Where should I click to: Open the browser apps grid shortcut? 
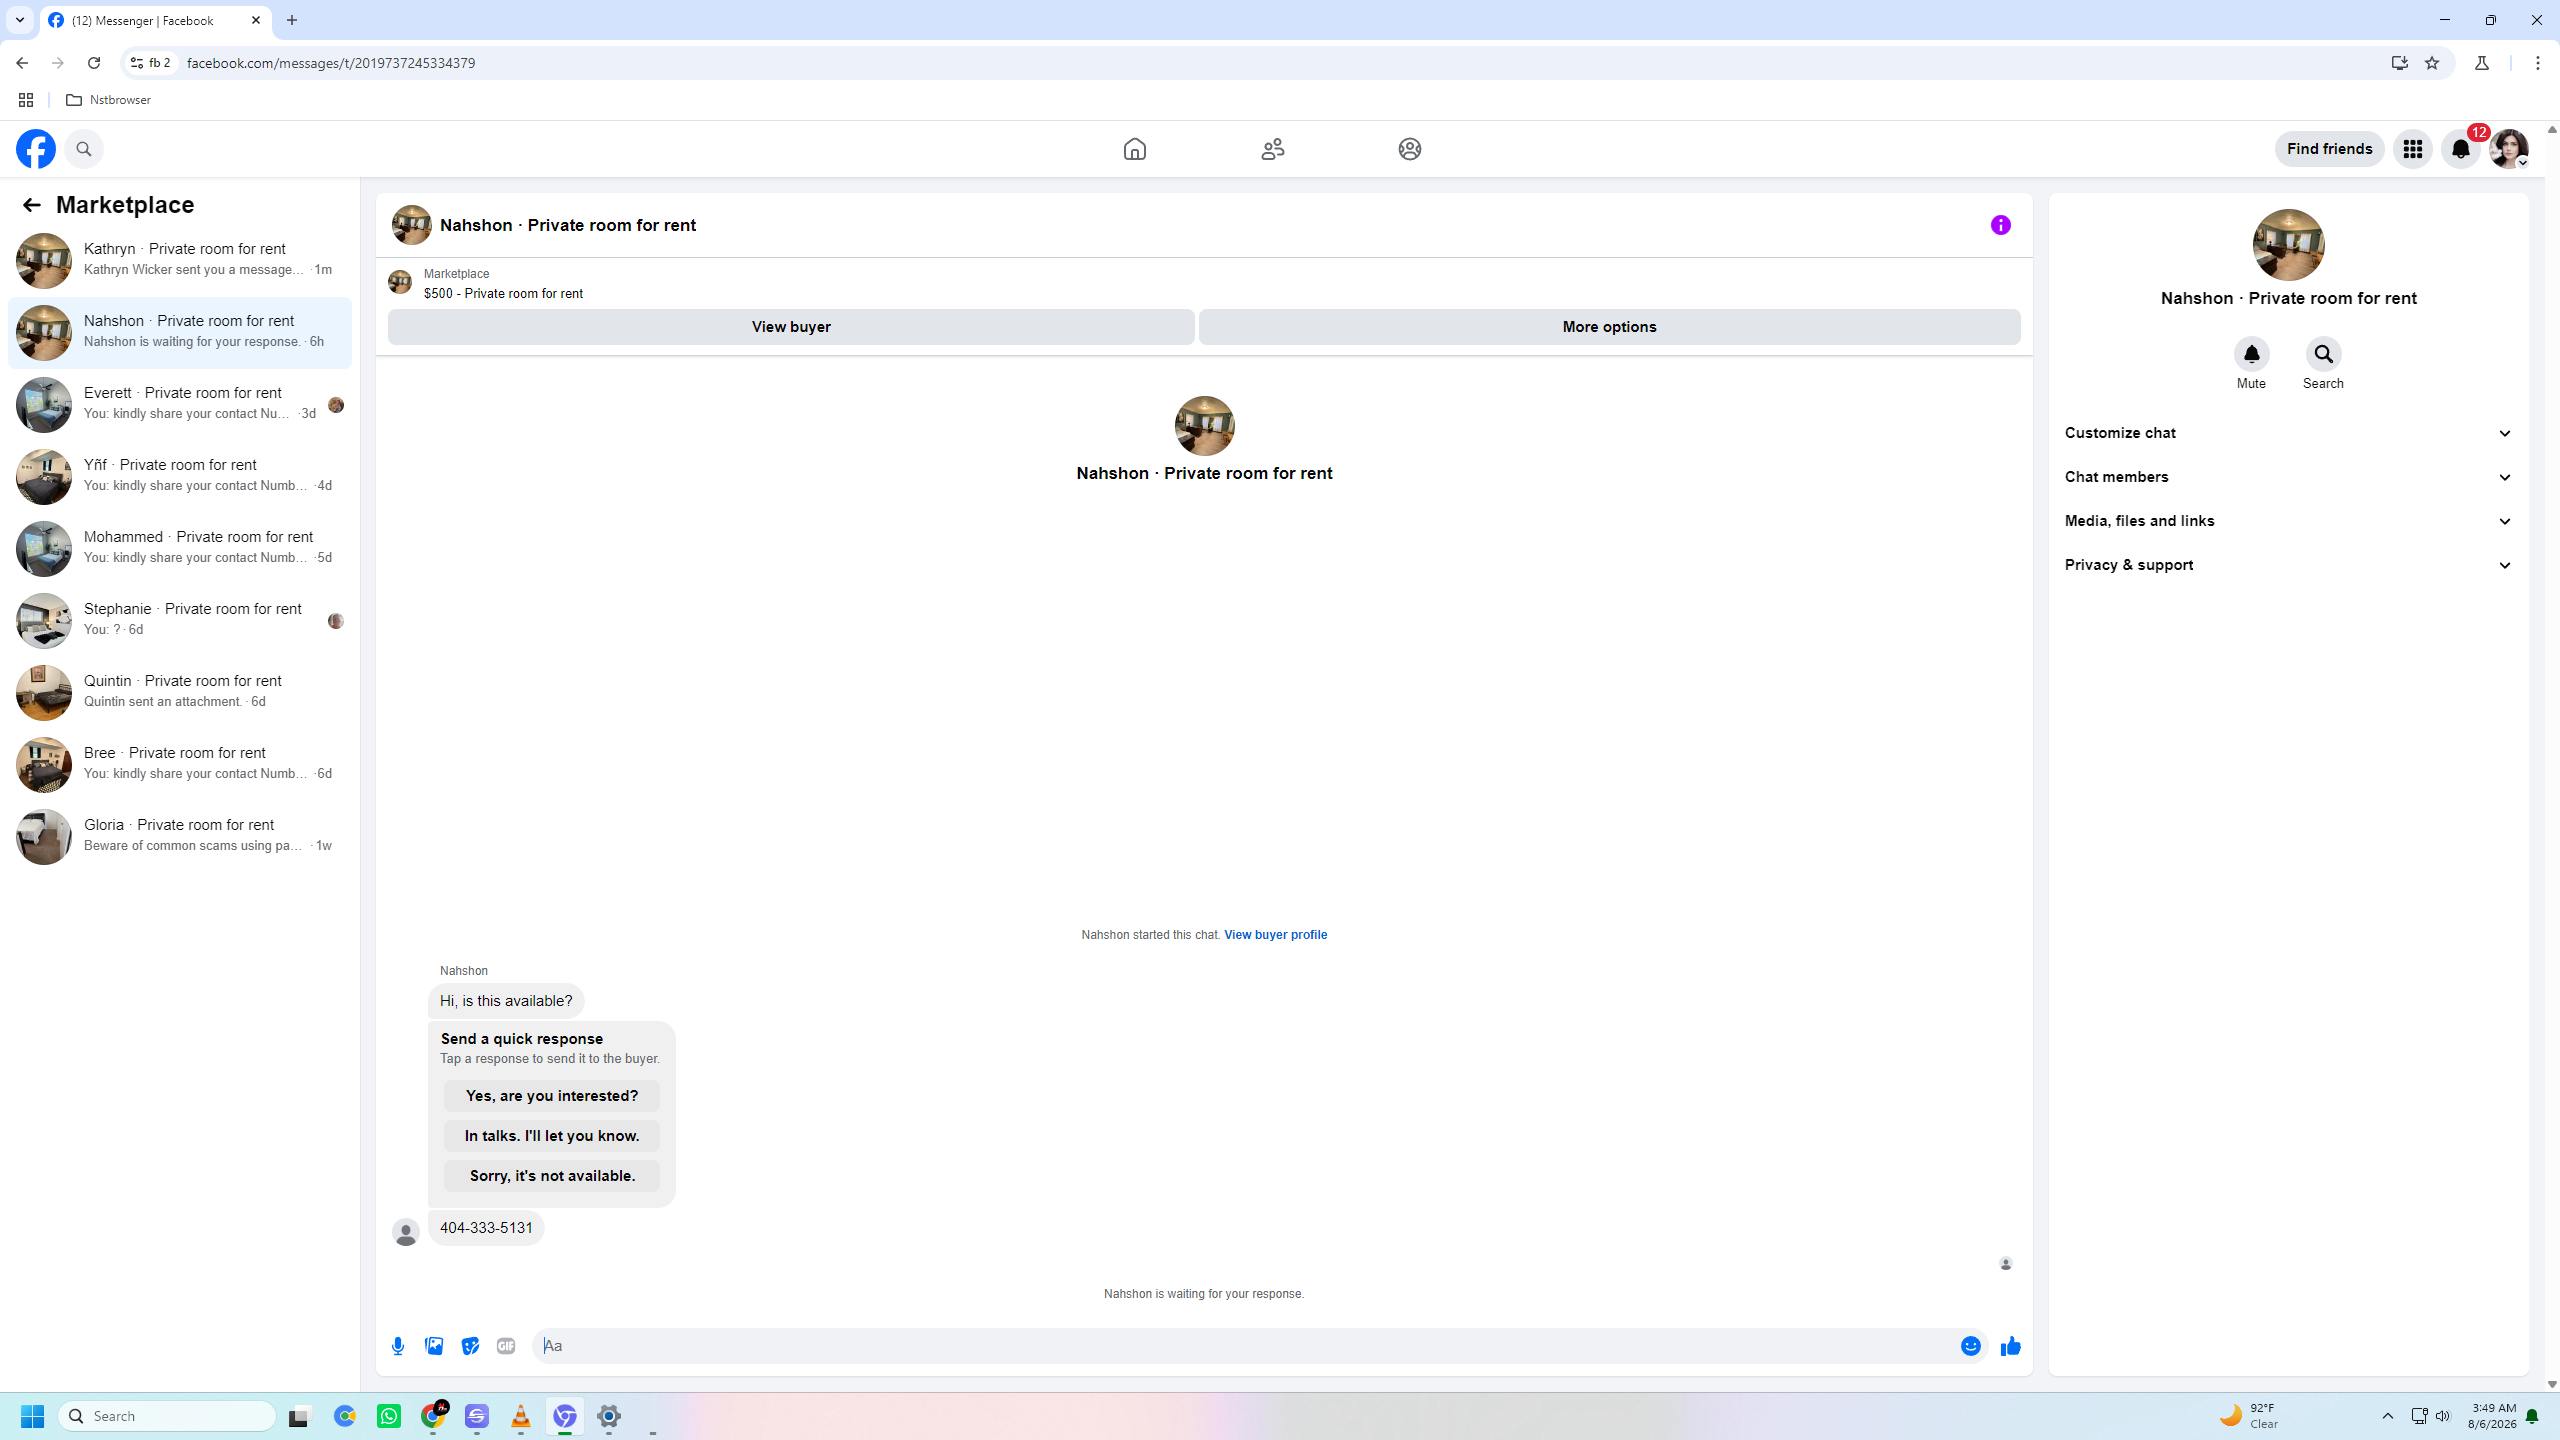[26, 100]
